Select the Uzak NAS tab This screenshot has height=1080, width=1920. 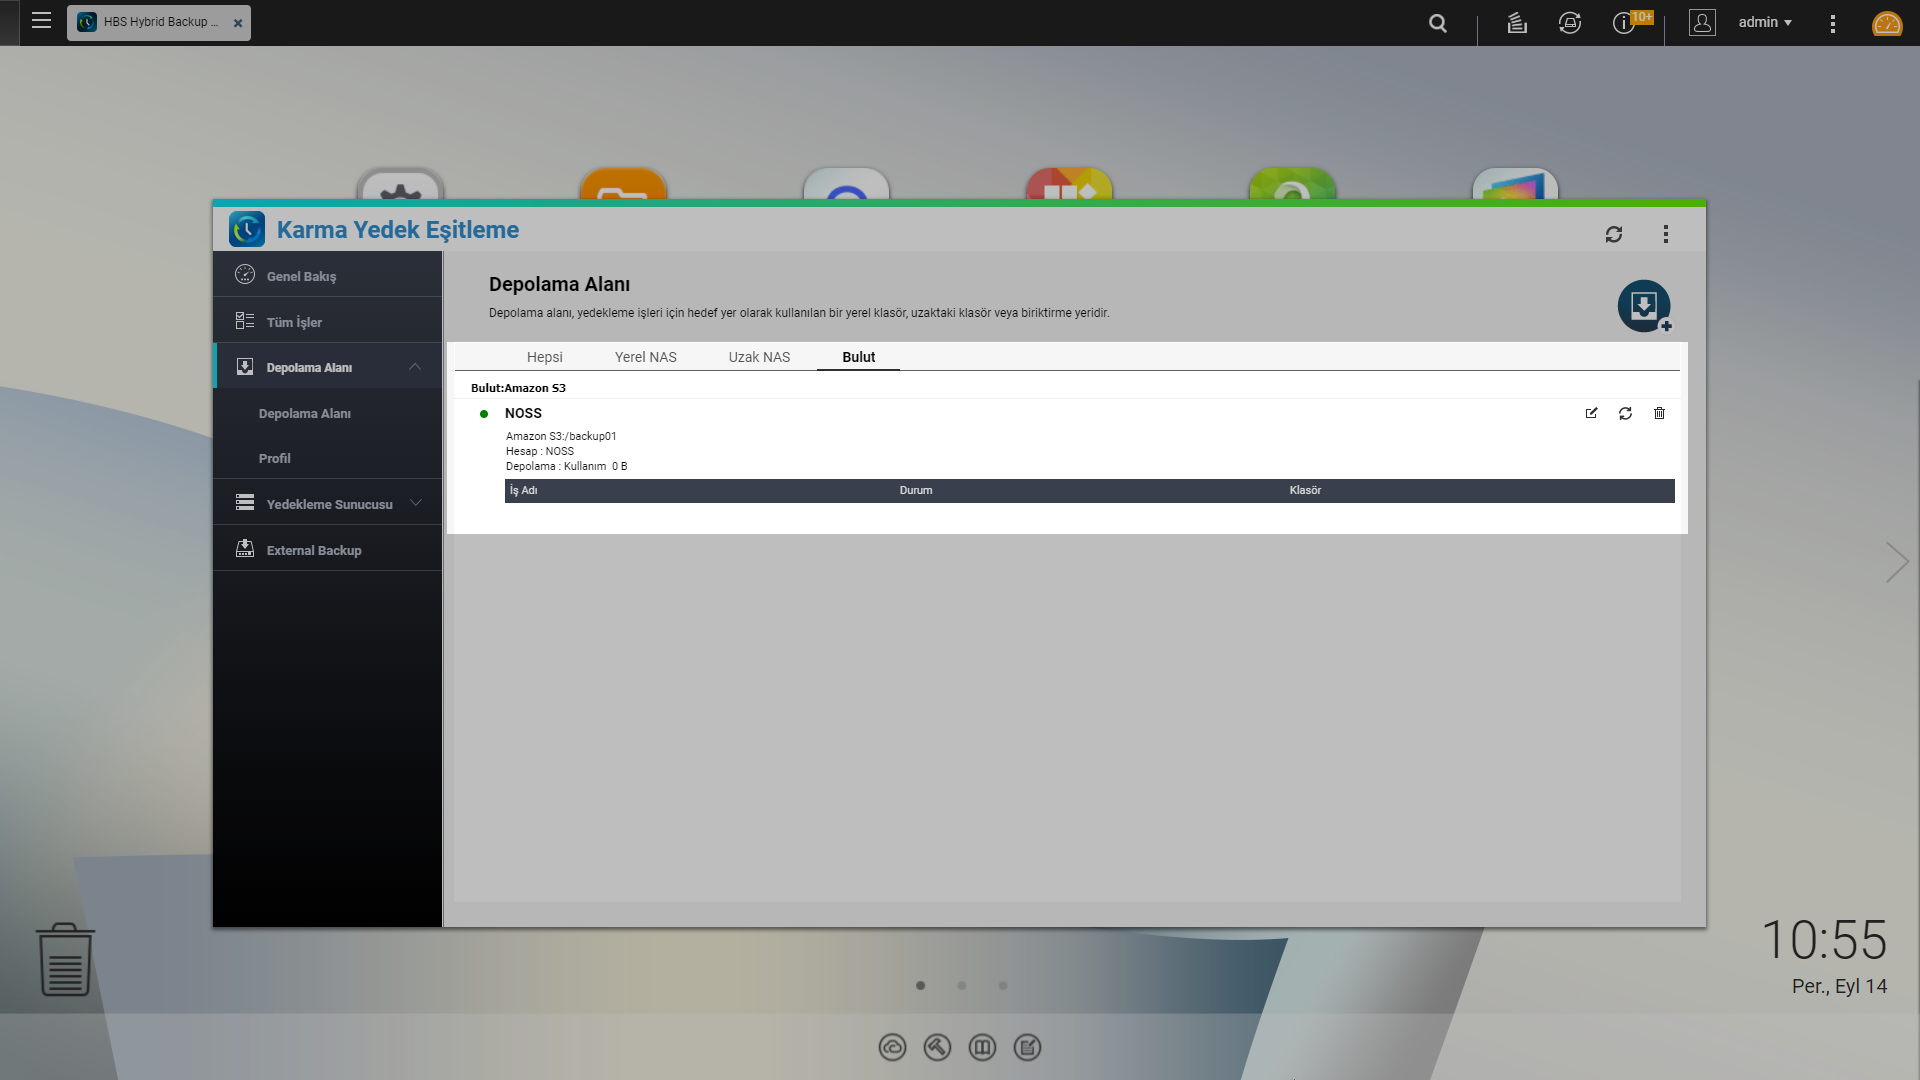tap(759, 357)
